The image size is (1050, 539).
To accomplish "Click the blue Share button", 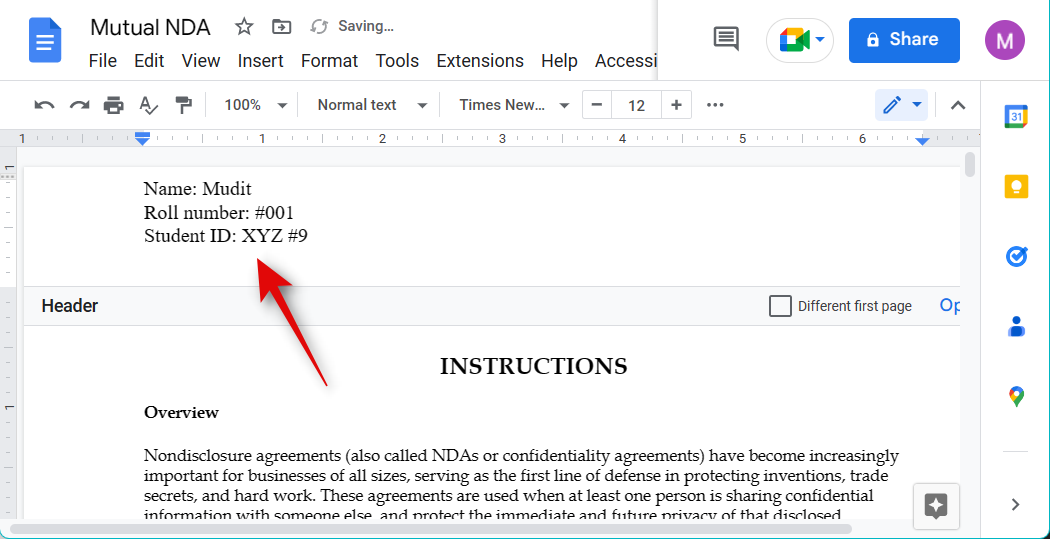I will point(903,40).
